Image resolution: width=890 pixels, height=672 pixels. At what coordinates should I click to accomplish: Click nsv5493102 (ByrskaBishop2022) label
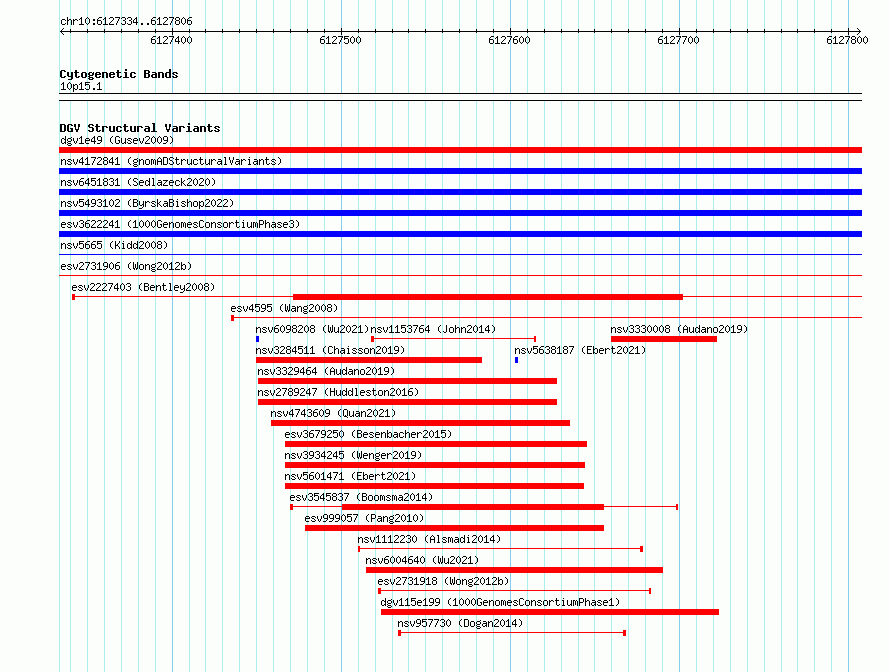click(147, 203)
